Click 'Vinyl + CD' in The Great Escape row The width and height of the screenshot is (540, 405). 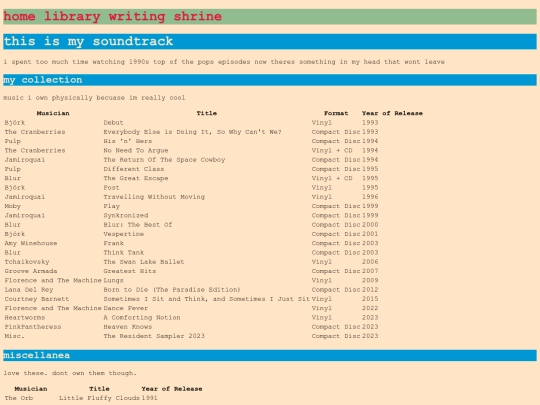point(332,178)
